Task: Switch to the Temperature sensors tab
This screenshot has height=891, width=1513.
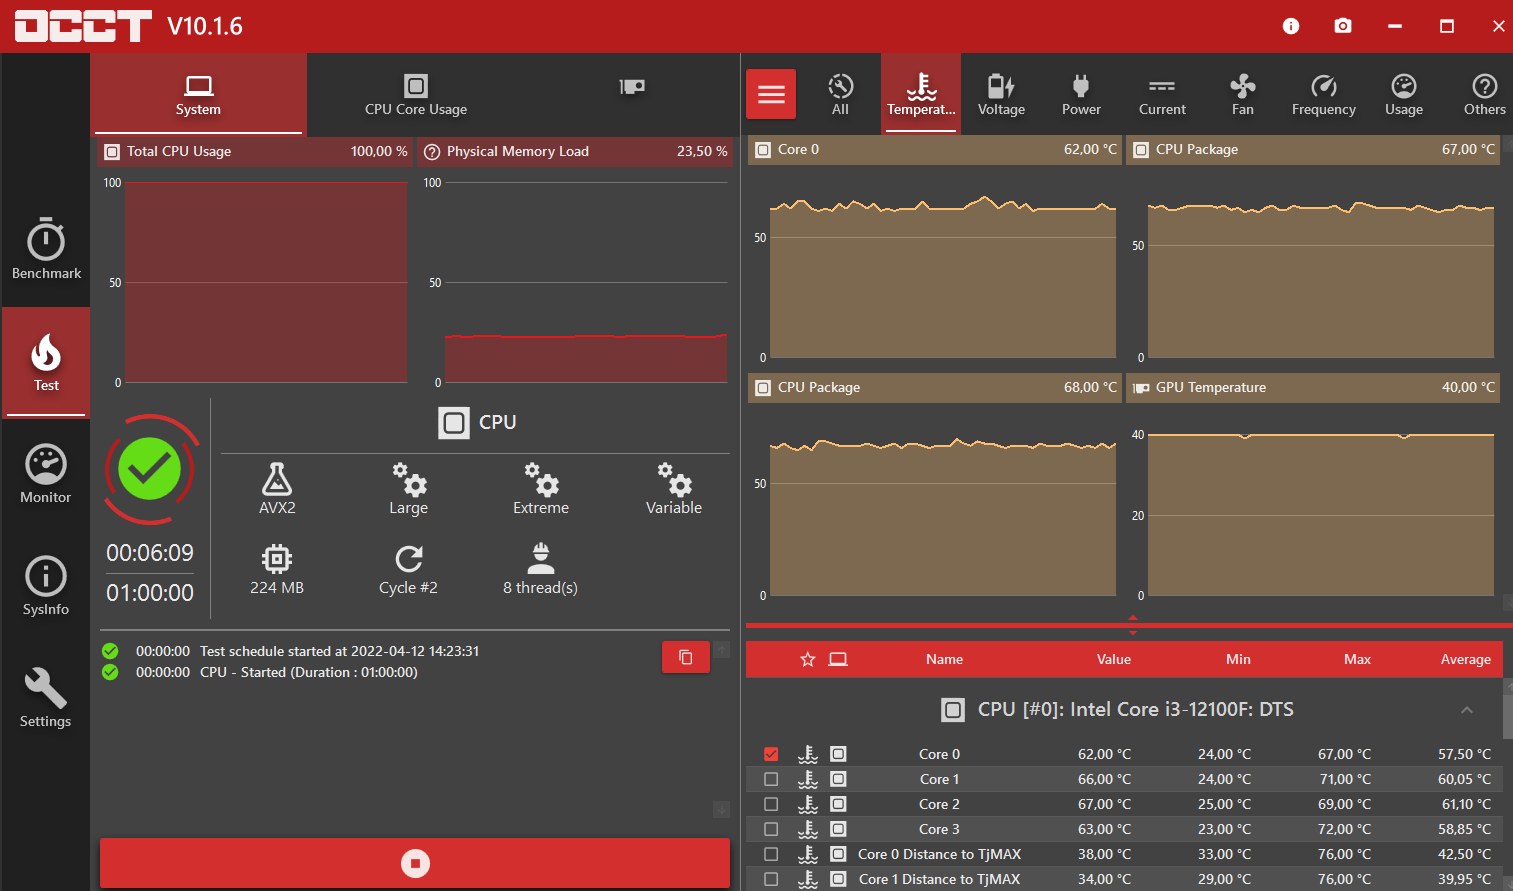Action: tap(921, 94)
